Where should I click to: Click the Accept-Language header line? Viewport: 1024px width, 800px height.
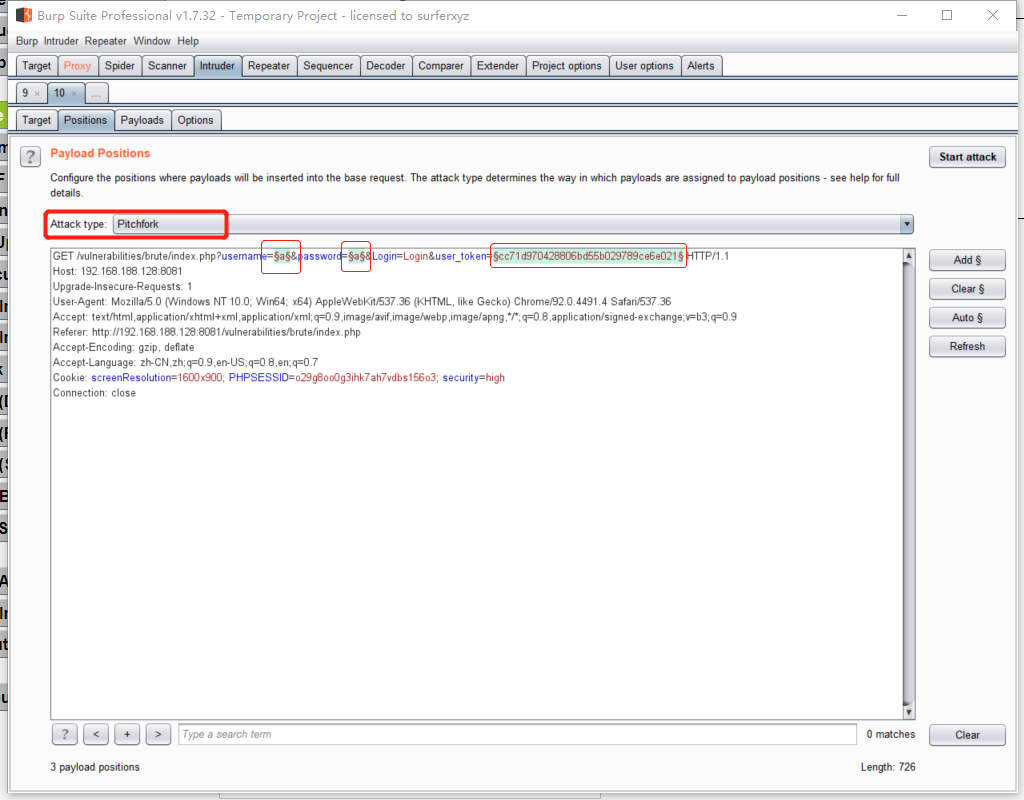[x=185, y=362]
